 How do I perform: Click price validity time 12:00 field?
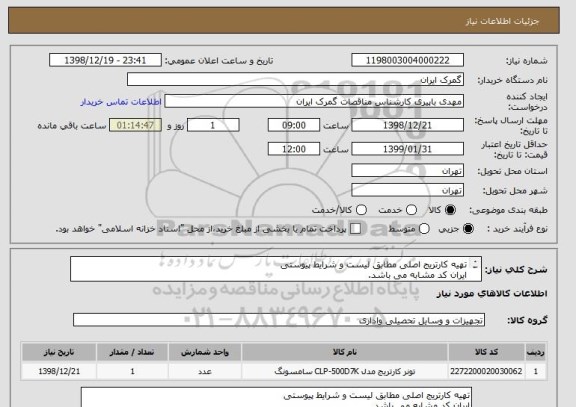point(294,149)
